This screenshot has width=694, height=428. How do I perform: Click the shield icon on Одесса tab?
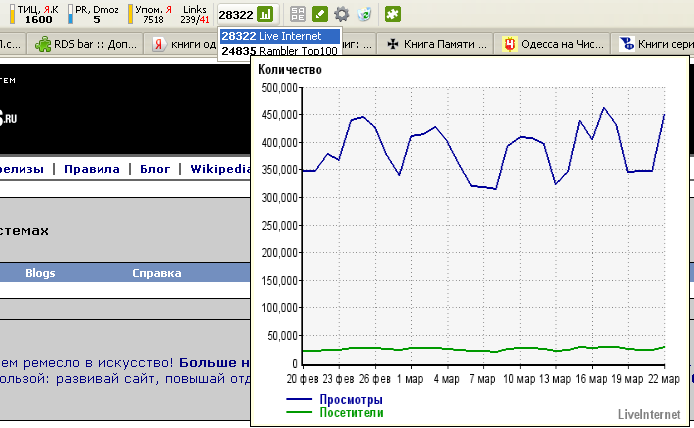pos(510,44)
